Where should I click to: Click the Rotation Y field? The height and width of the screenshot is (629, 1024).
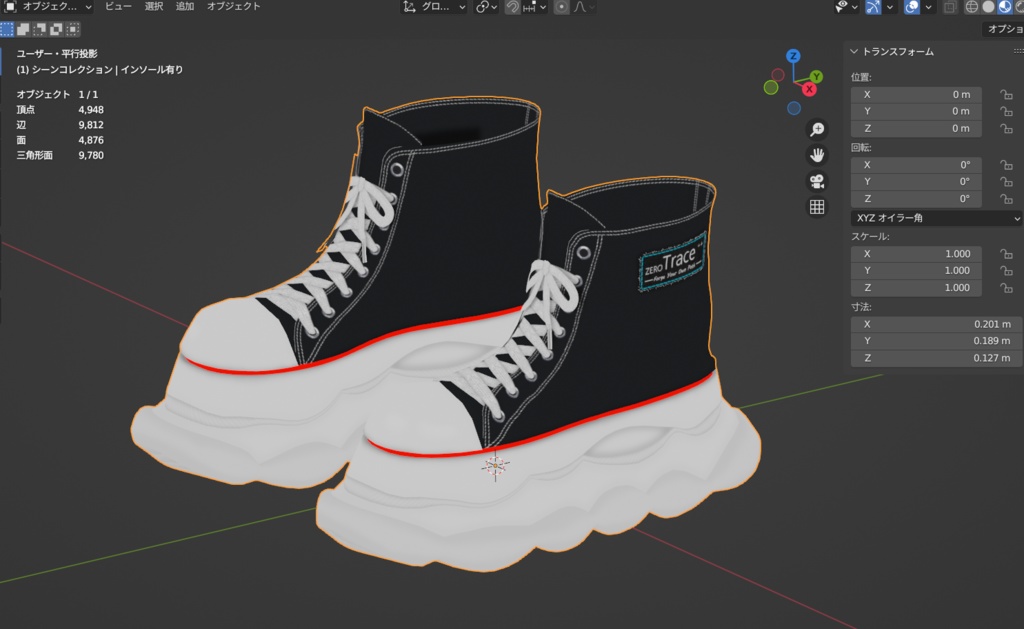[x=916, y=182]
